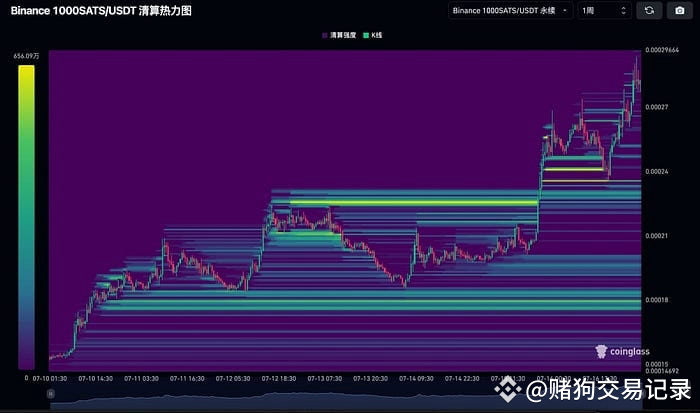
Task: Click the 07-14 22:30 time axis label
Action: point(462,379)
